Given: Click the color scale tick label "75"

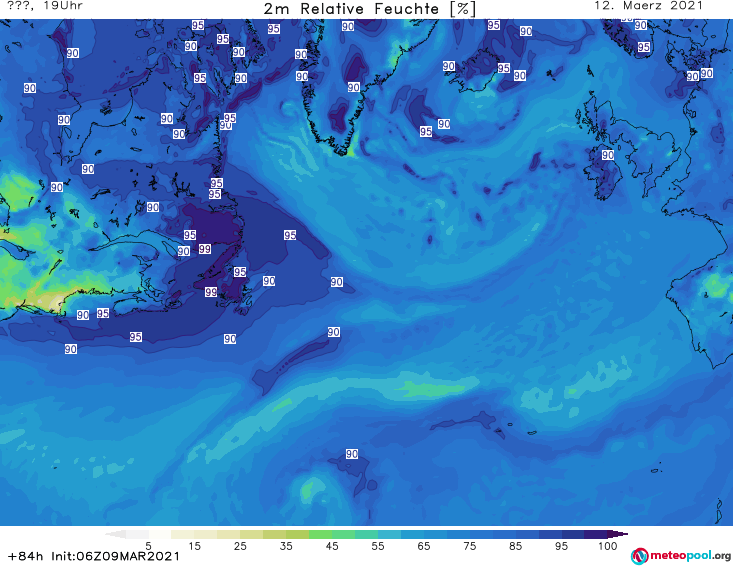Looking at the screenshot, I should click(x=470, y=546).
